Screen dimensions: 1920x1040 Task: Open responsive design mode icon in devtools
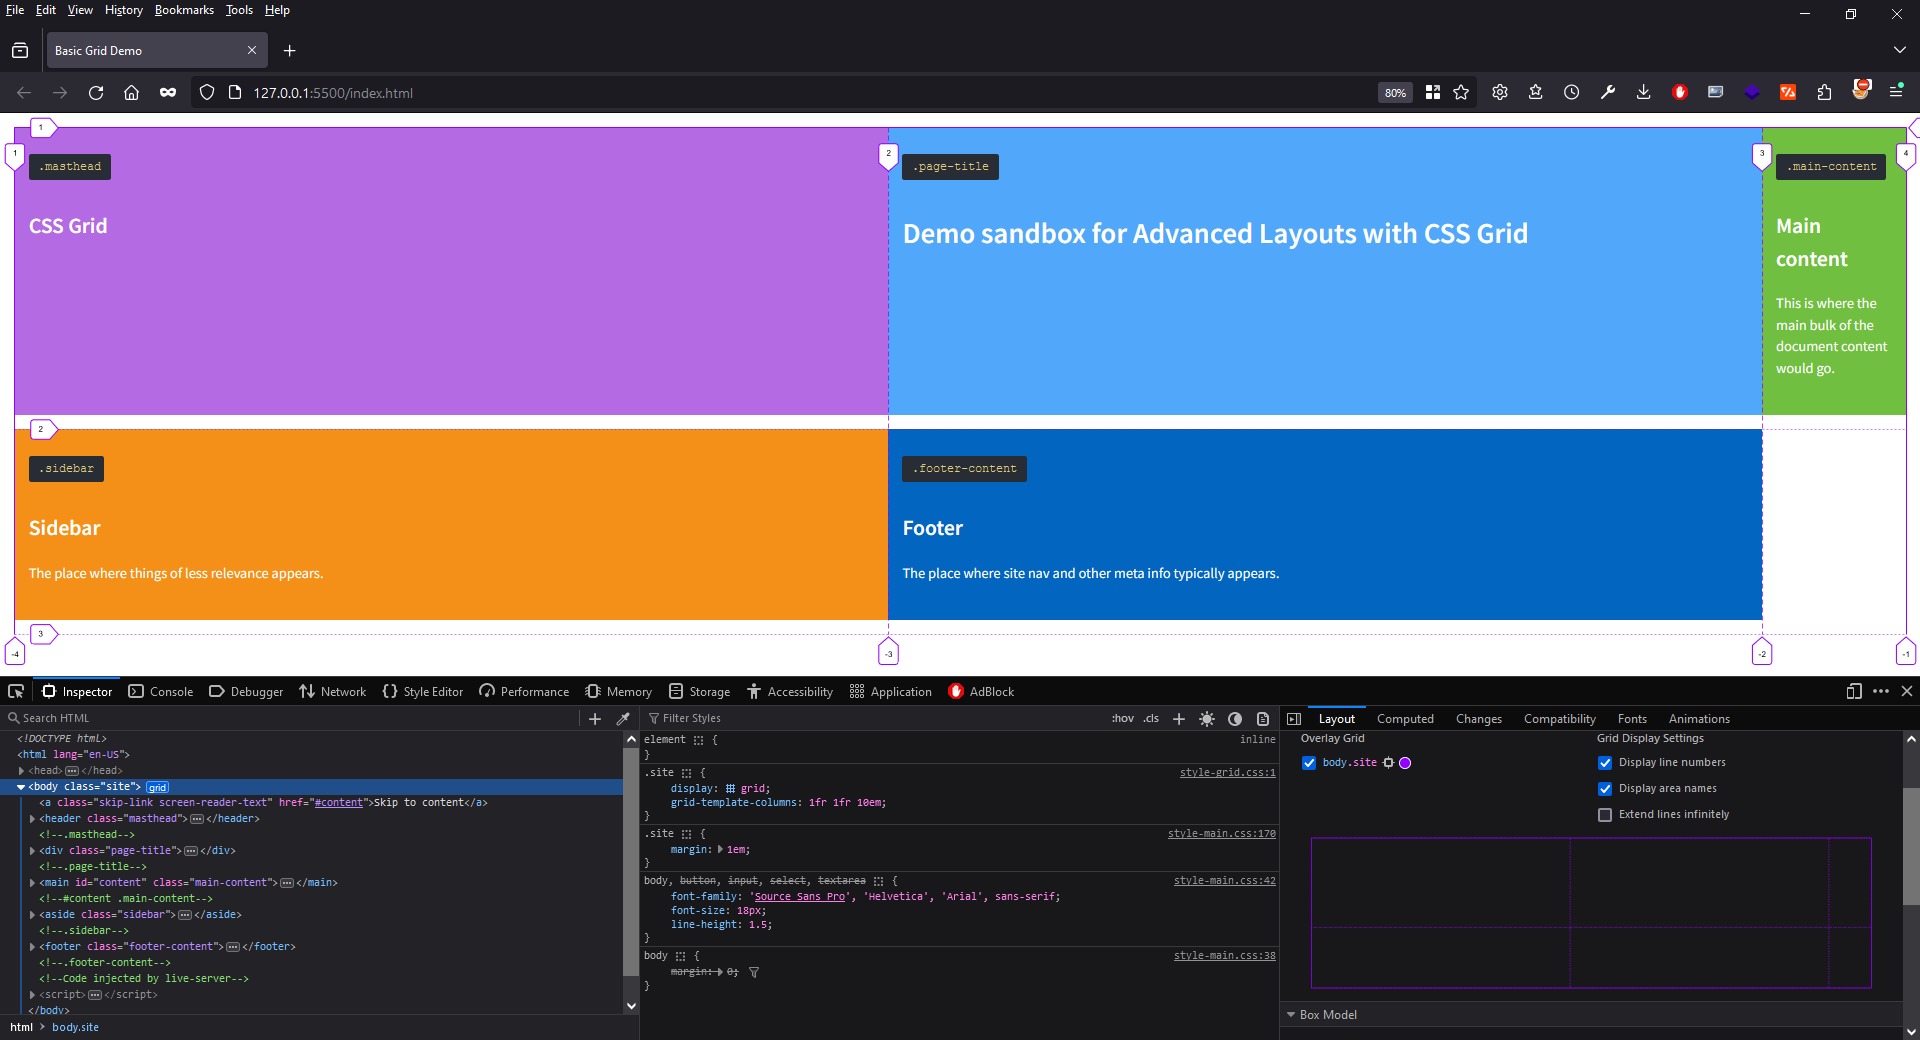pyautogui.click(x=1854, y=691)
